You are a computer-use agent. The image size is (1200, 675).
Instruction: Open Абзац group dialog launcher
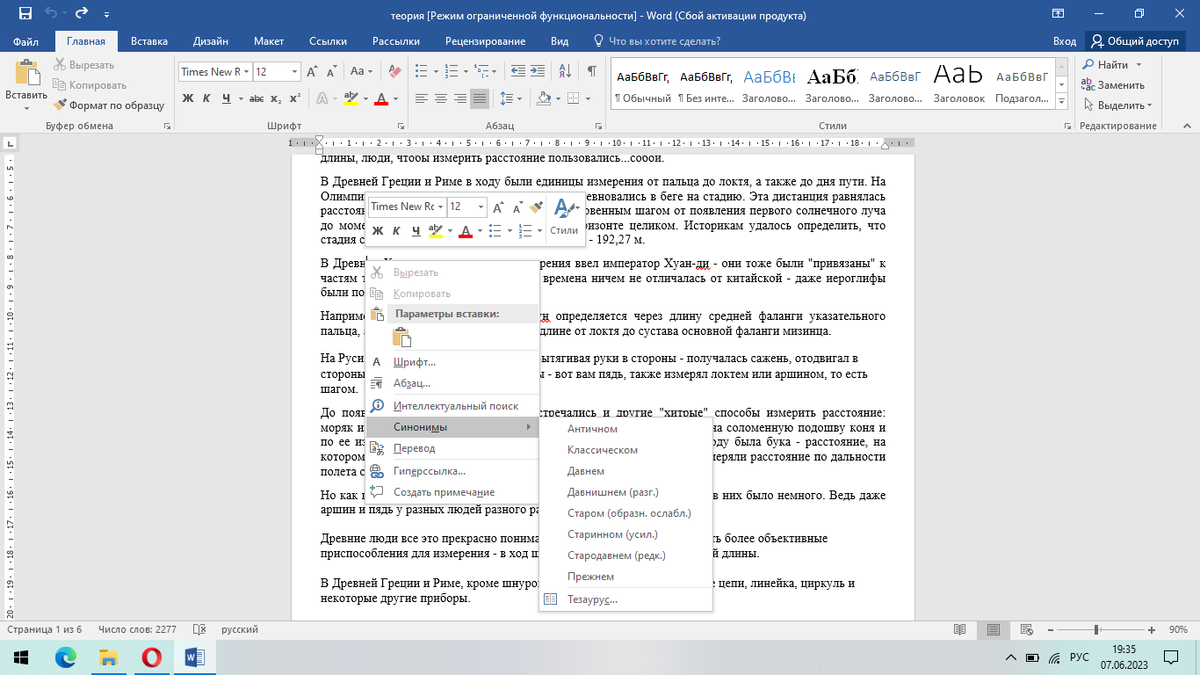click(x=599, y=126)
